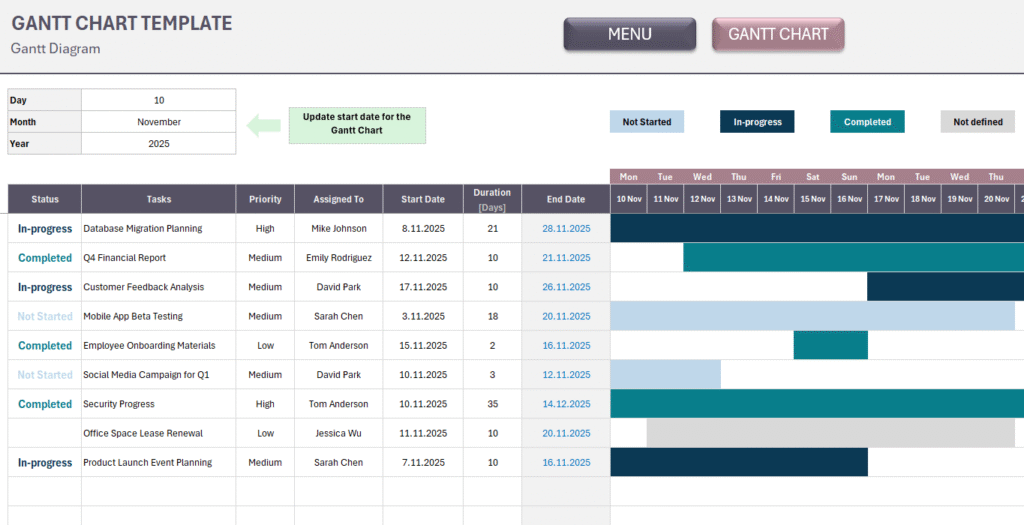This screenshot has width=1024, height=525.
Task: Select the Priority column header
Action: pos(265,199)
